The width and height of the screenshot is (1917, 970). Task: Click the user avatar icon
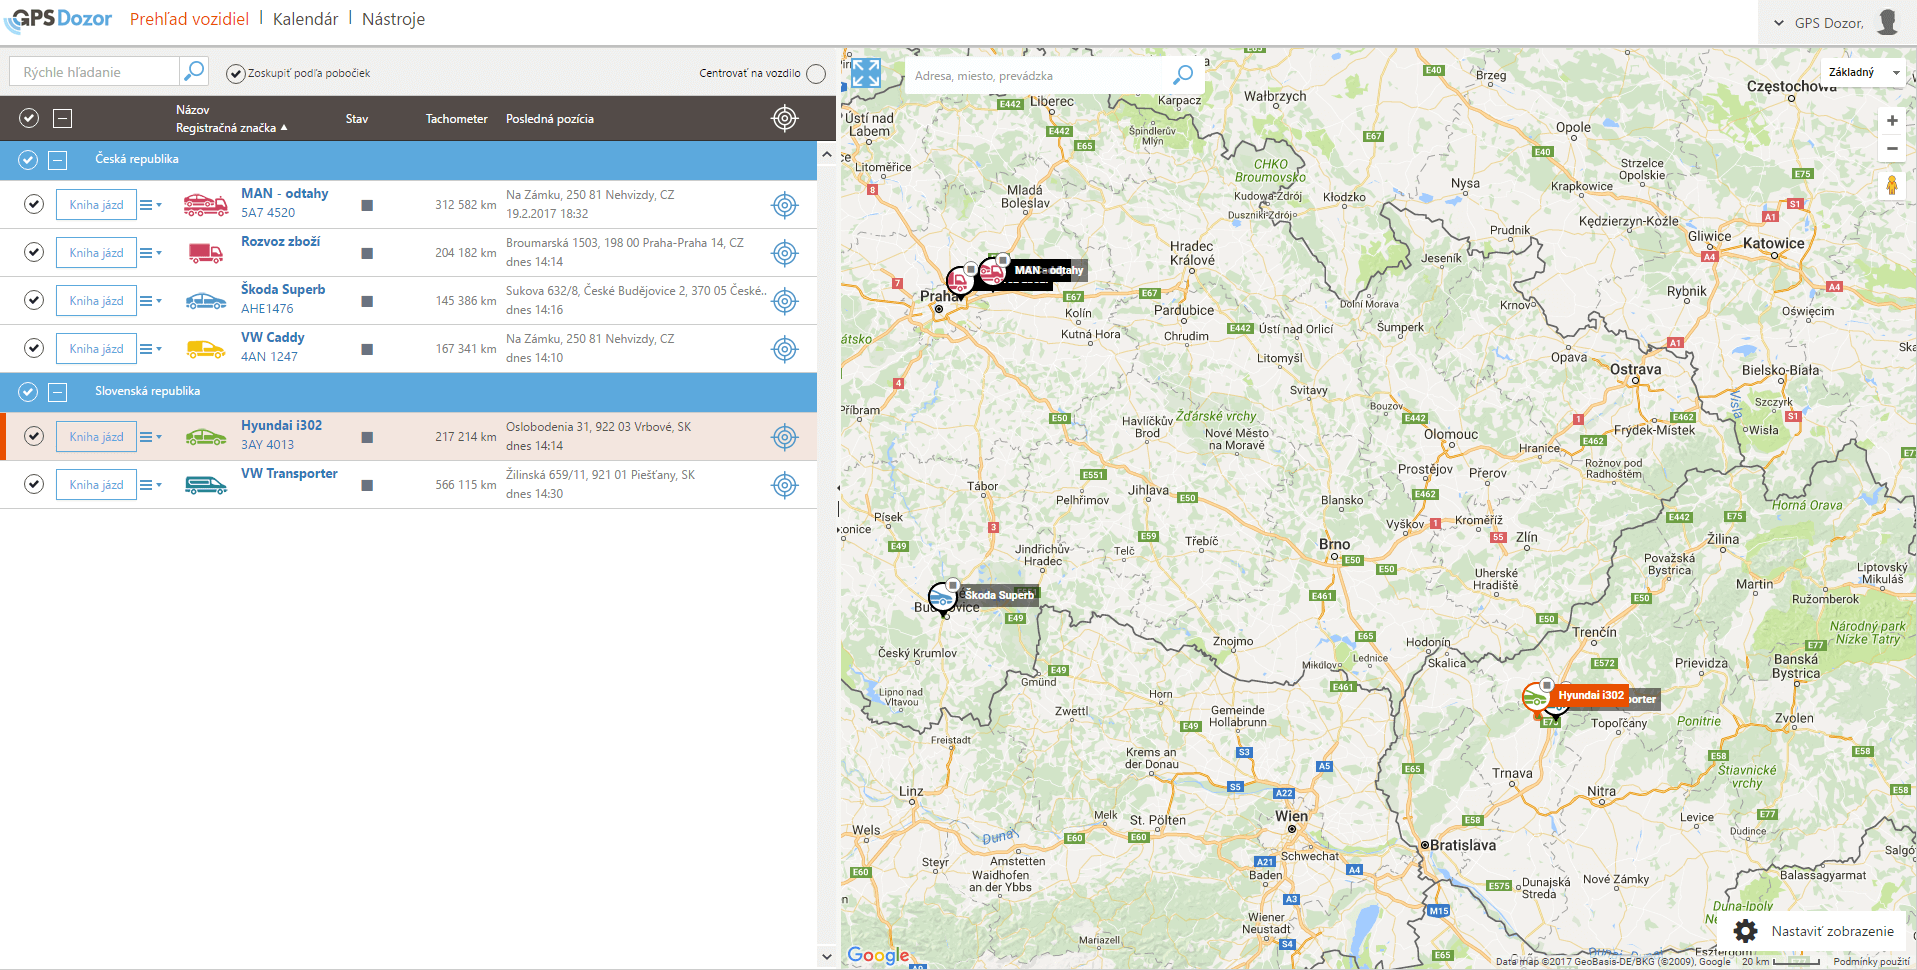[1887, 22]
